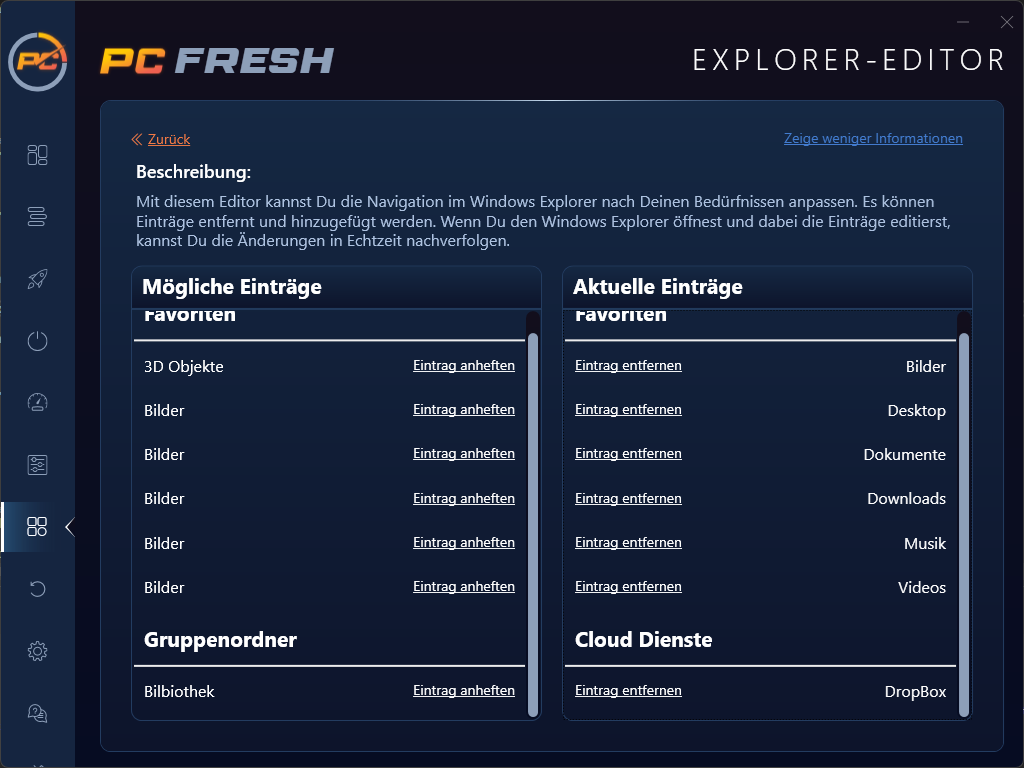Image resolution: width=1024 pixels, height=768 pixels.
Task: Remove the current Bilder entry via 'Eintrag entfernen'
Action: coord(628,366)
